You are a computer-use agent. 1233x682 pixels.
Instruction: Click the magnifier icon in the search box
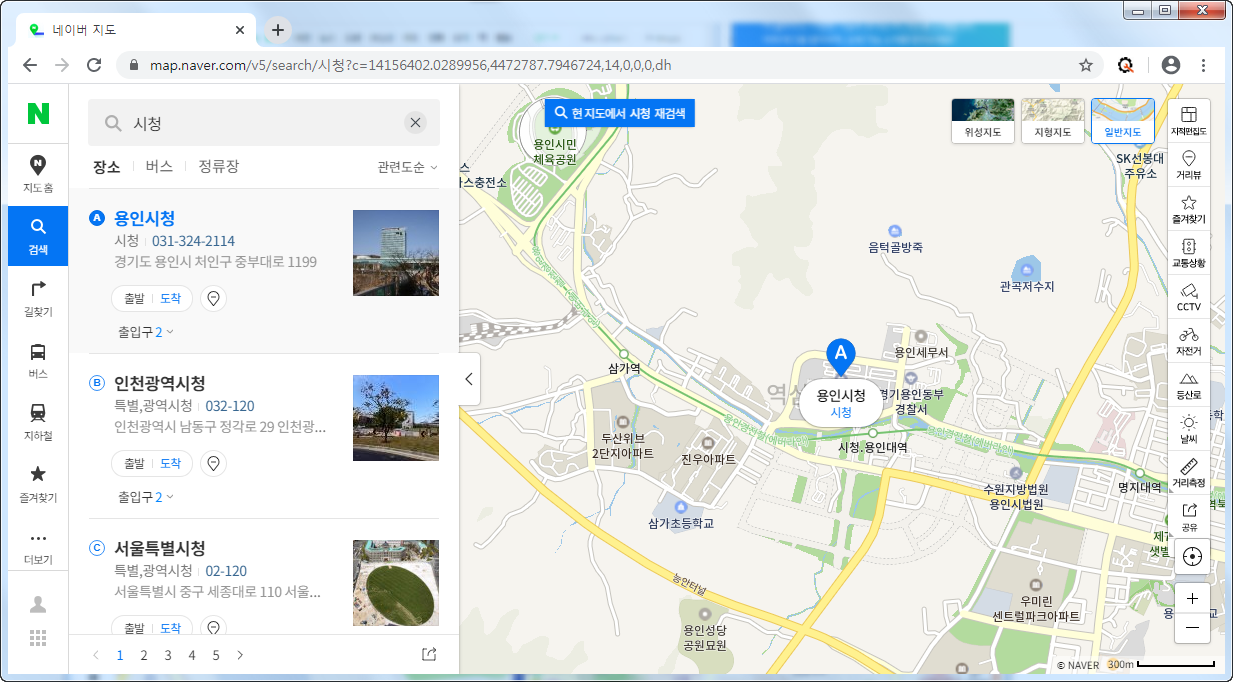coord(113,123)
